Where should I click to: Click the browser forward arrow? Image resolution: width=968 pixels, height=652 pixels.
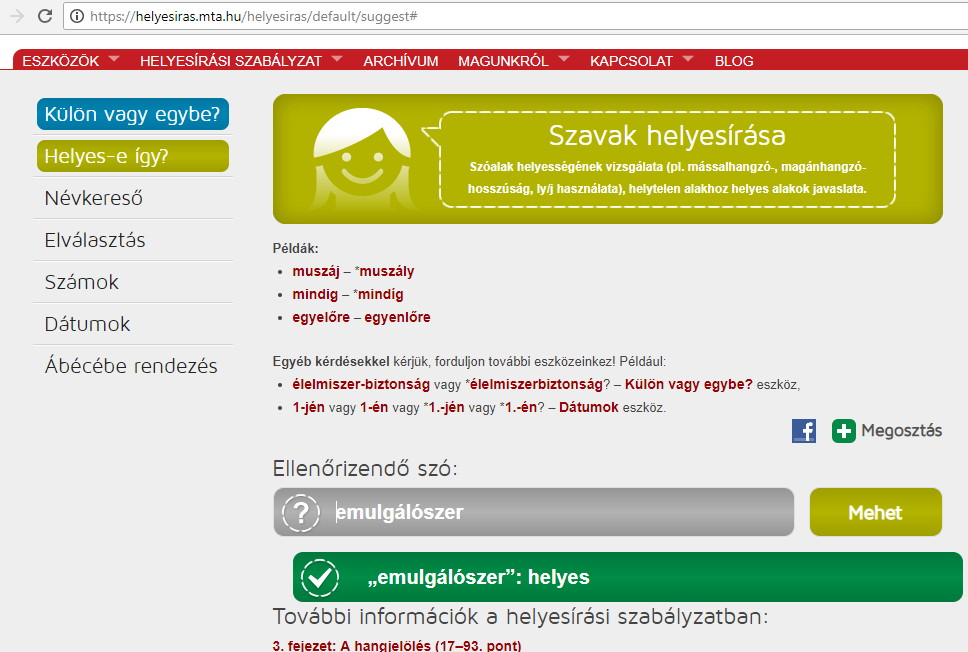point(15,16)
